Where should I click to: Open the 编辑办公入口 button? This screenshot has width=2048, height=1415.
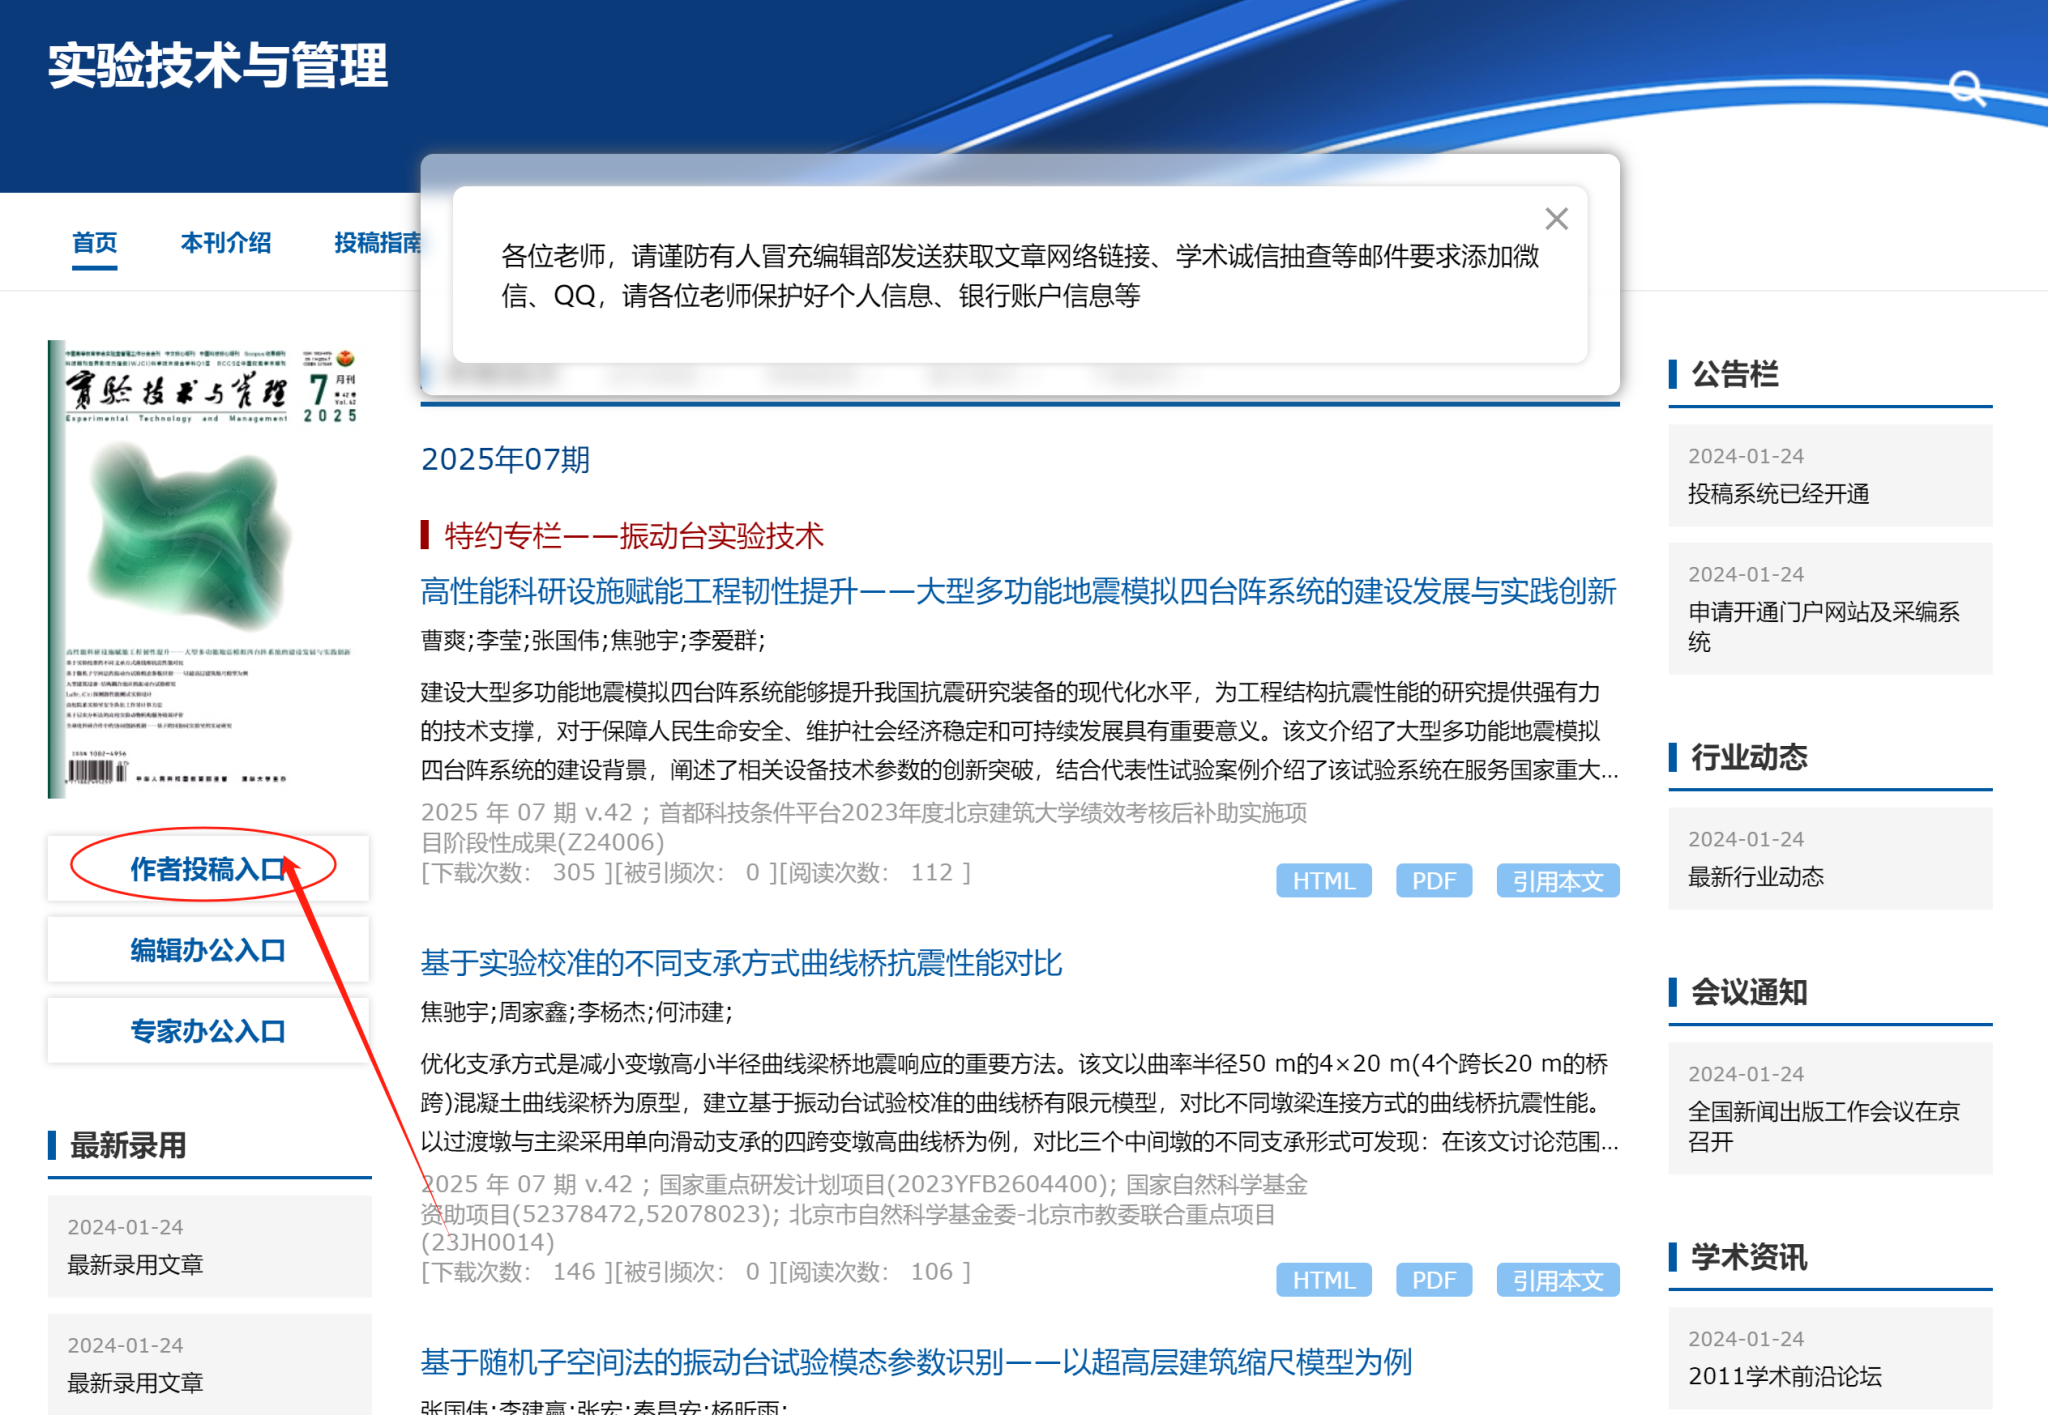(x=208, y=949)
